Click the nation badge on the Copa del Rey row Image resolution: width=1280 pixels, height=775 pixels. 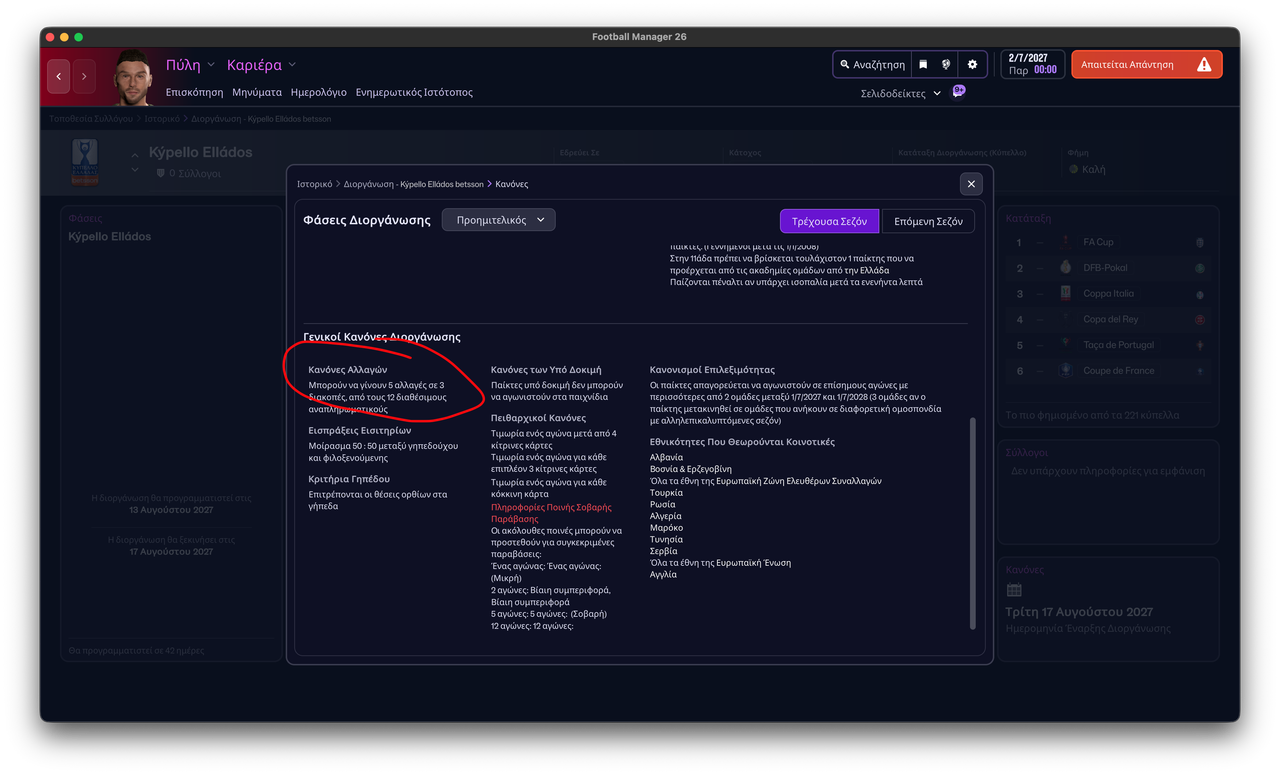[x=1200, y=319]
